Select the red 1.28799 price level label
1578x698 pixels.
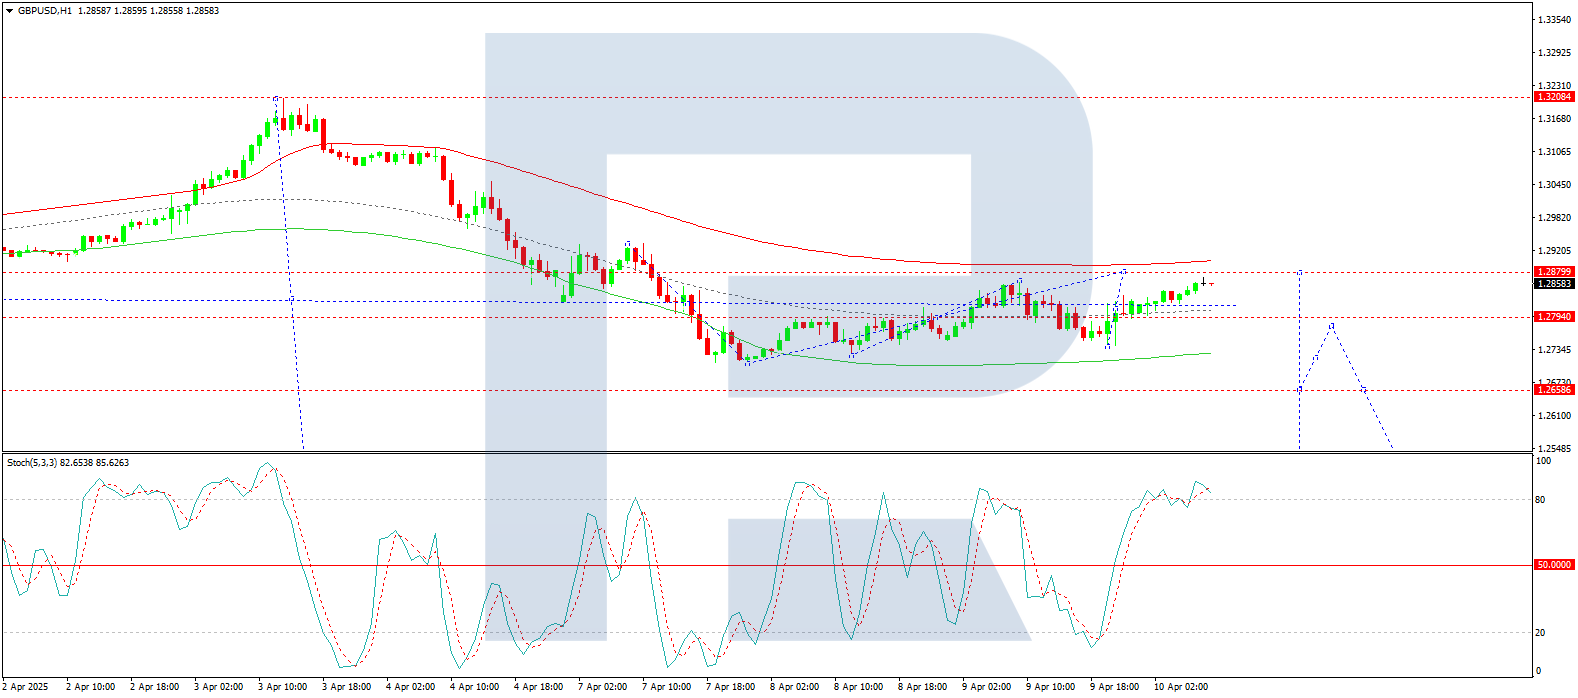click(x=1554, y=272)
